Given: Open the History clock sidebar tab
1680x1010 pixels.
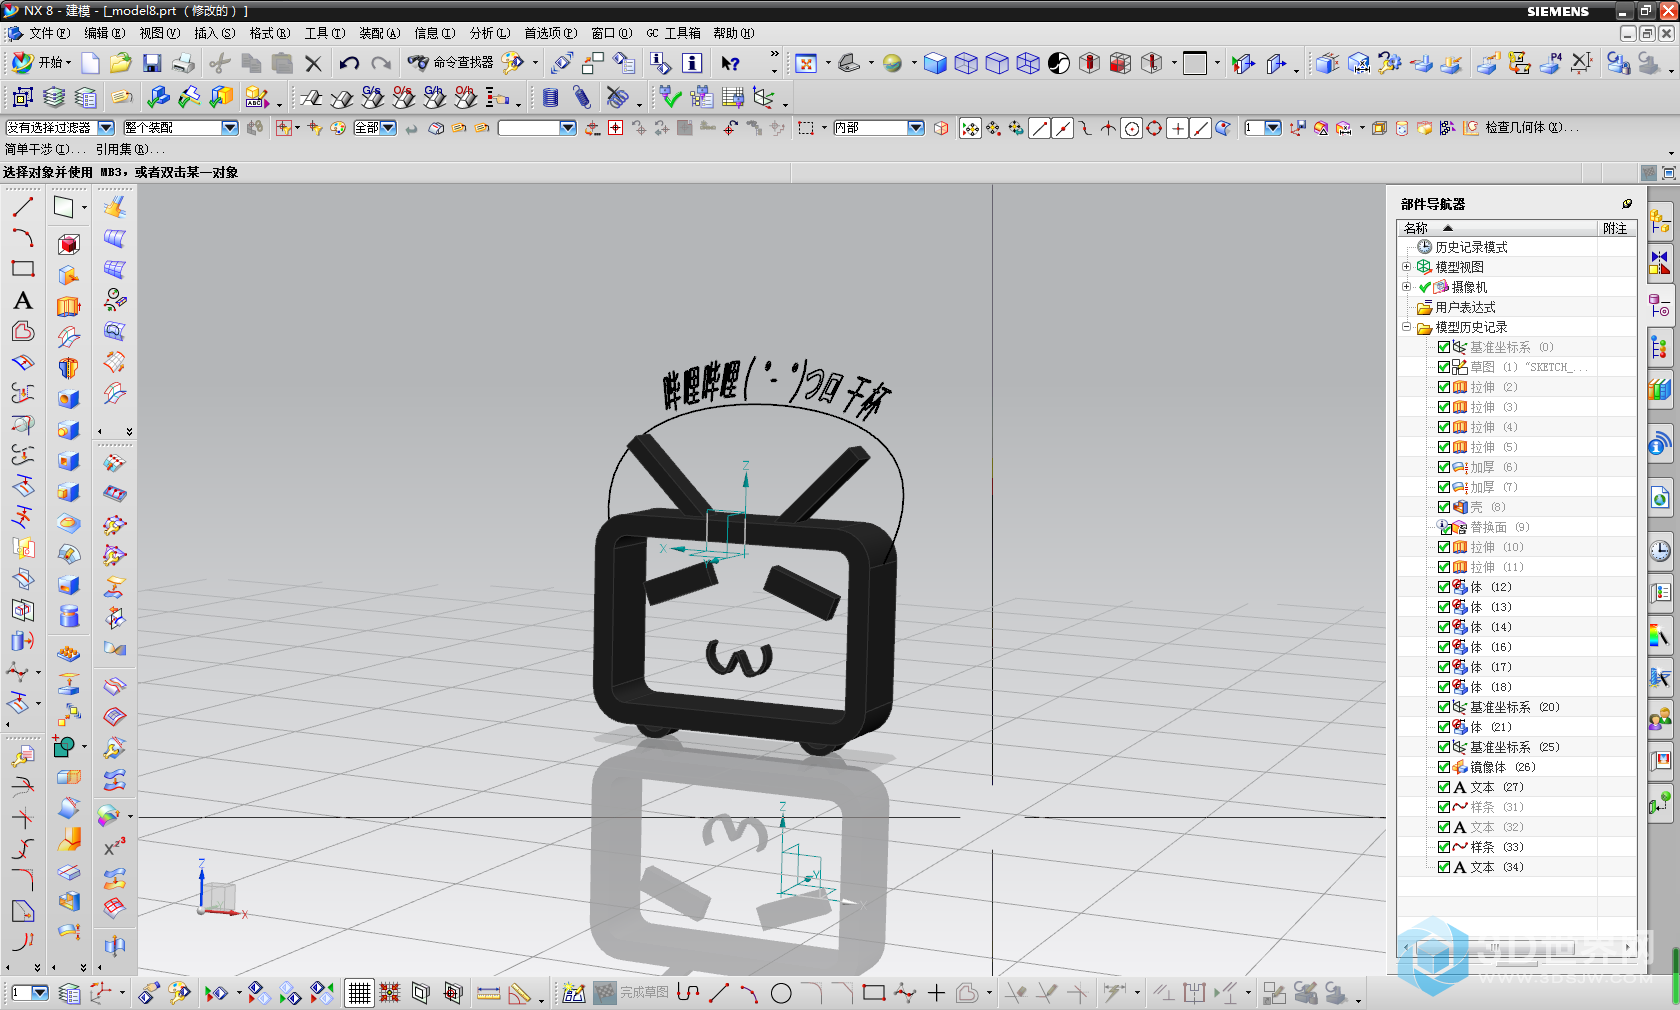Looking at the screenshot, I should 1660,551.
